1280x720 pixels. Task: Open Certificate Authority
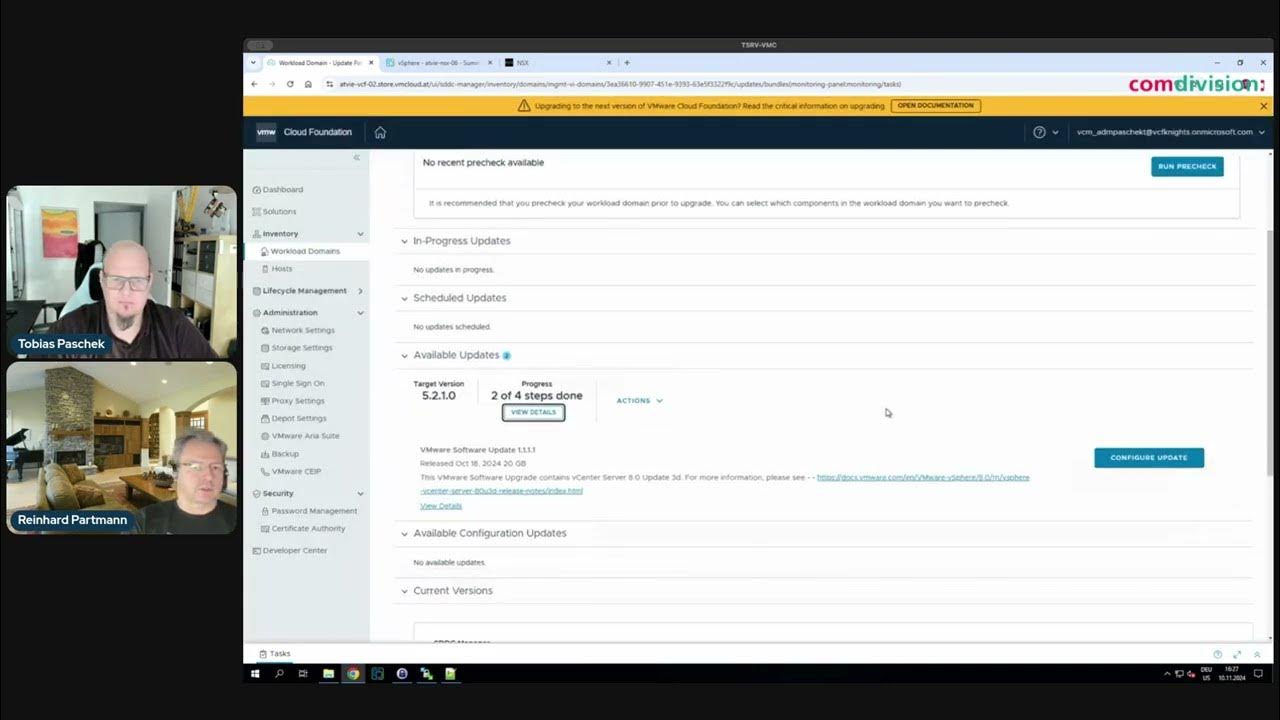point(308,528)
